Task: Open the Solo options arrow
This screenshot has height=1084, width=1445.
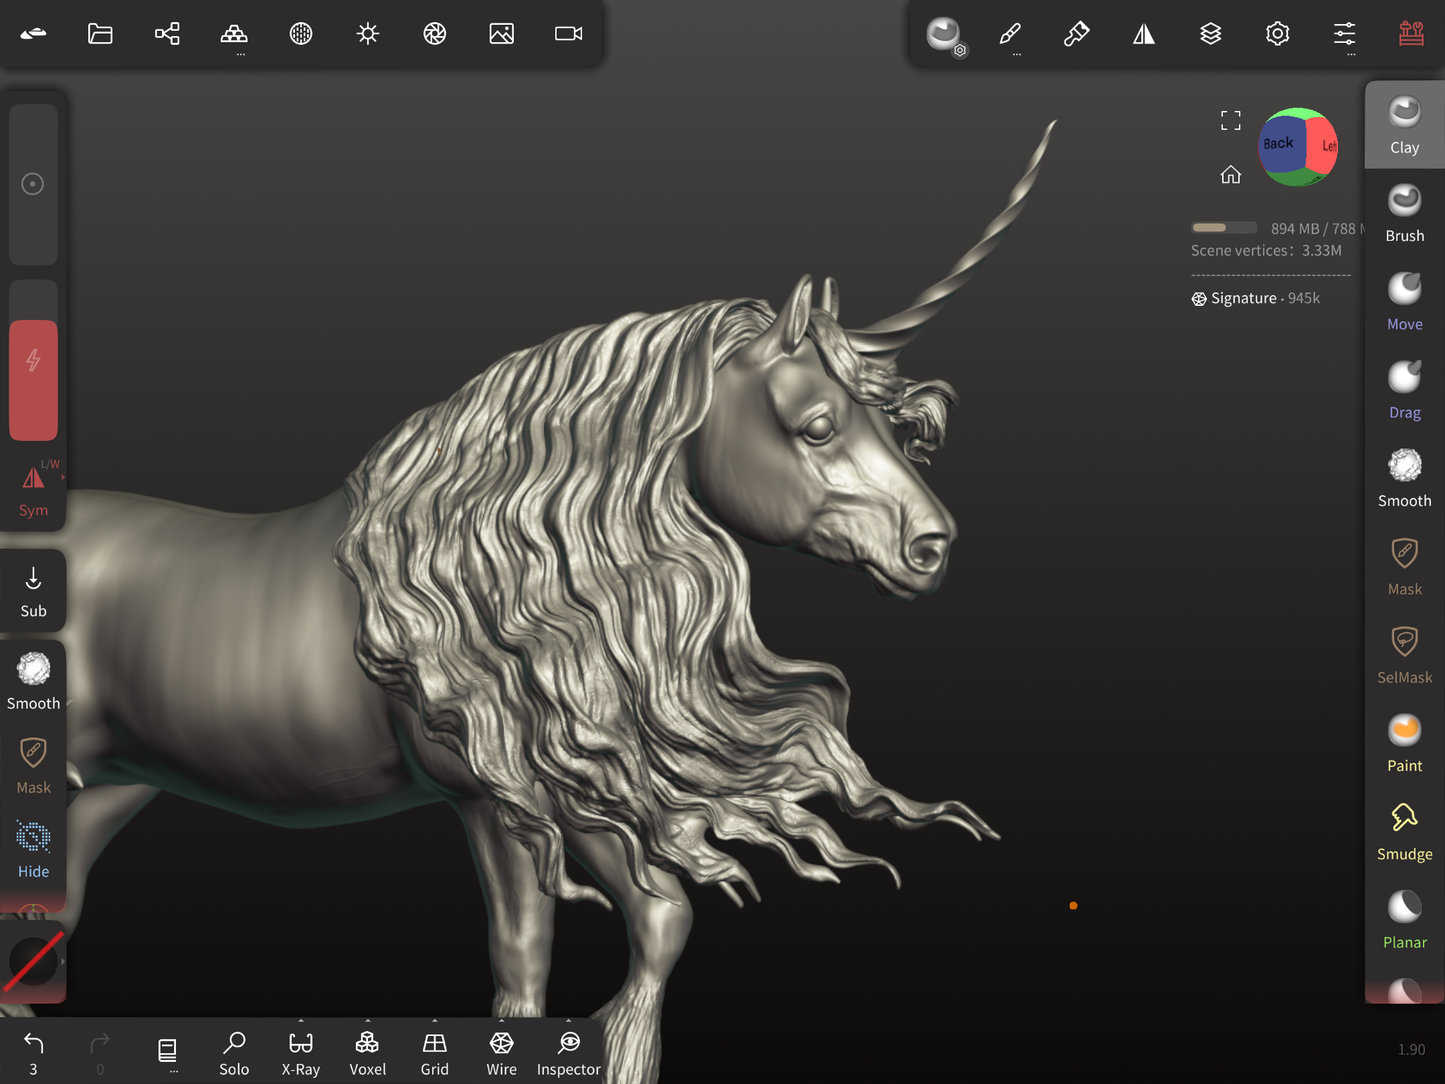Action: pos(234,1053)
